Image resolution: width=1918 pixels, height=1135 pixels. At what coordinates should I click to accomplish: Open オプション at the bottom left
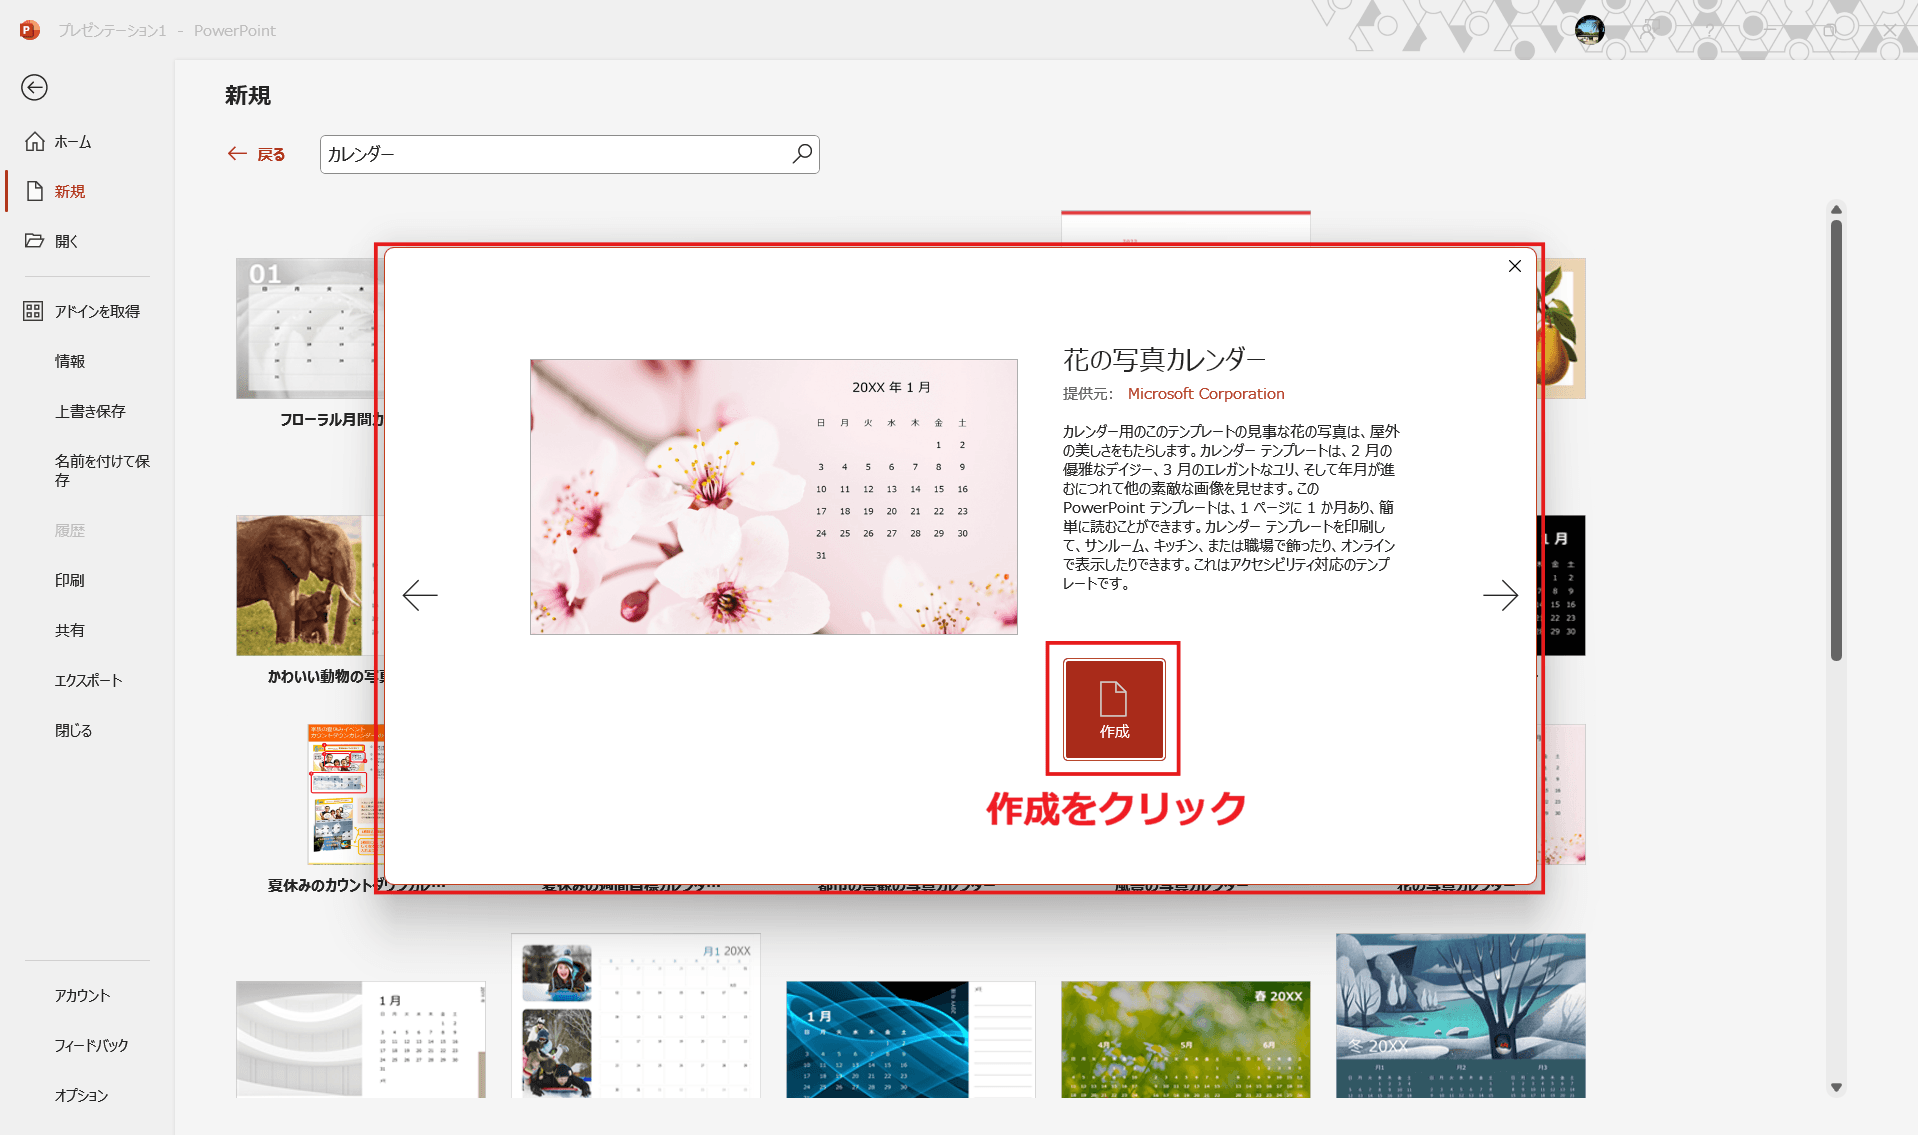(81, 1095)
